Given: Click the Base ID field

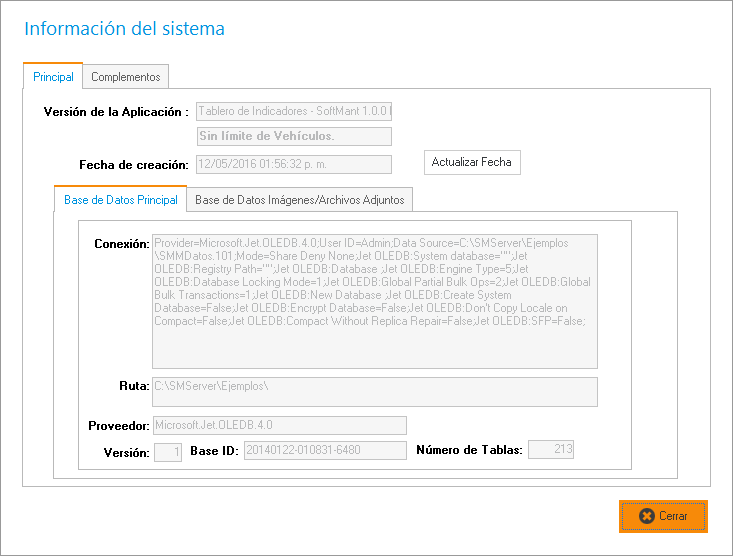Looking at the screenshot, I should click(324, 451).
